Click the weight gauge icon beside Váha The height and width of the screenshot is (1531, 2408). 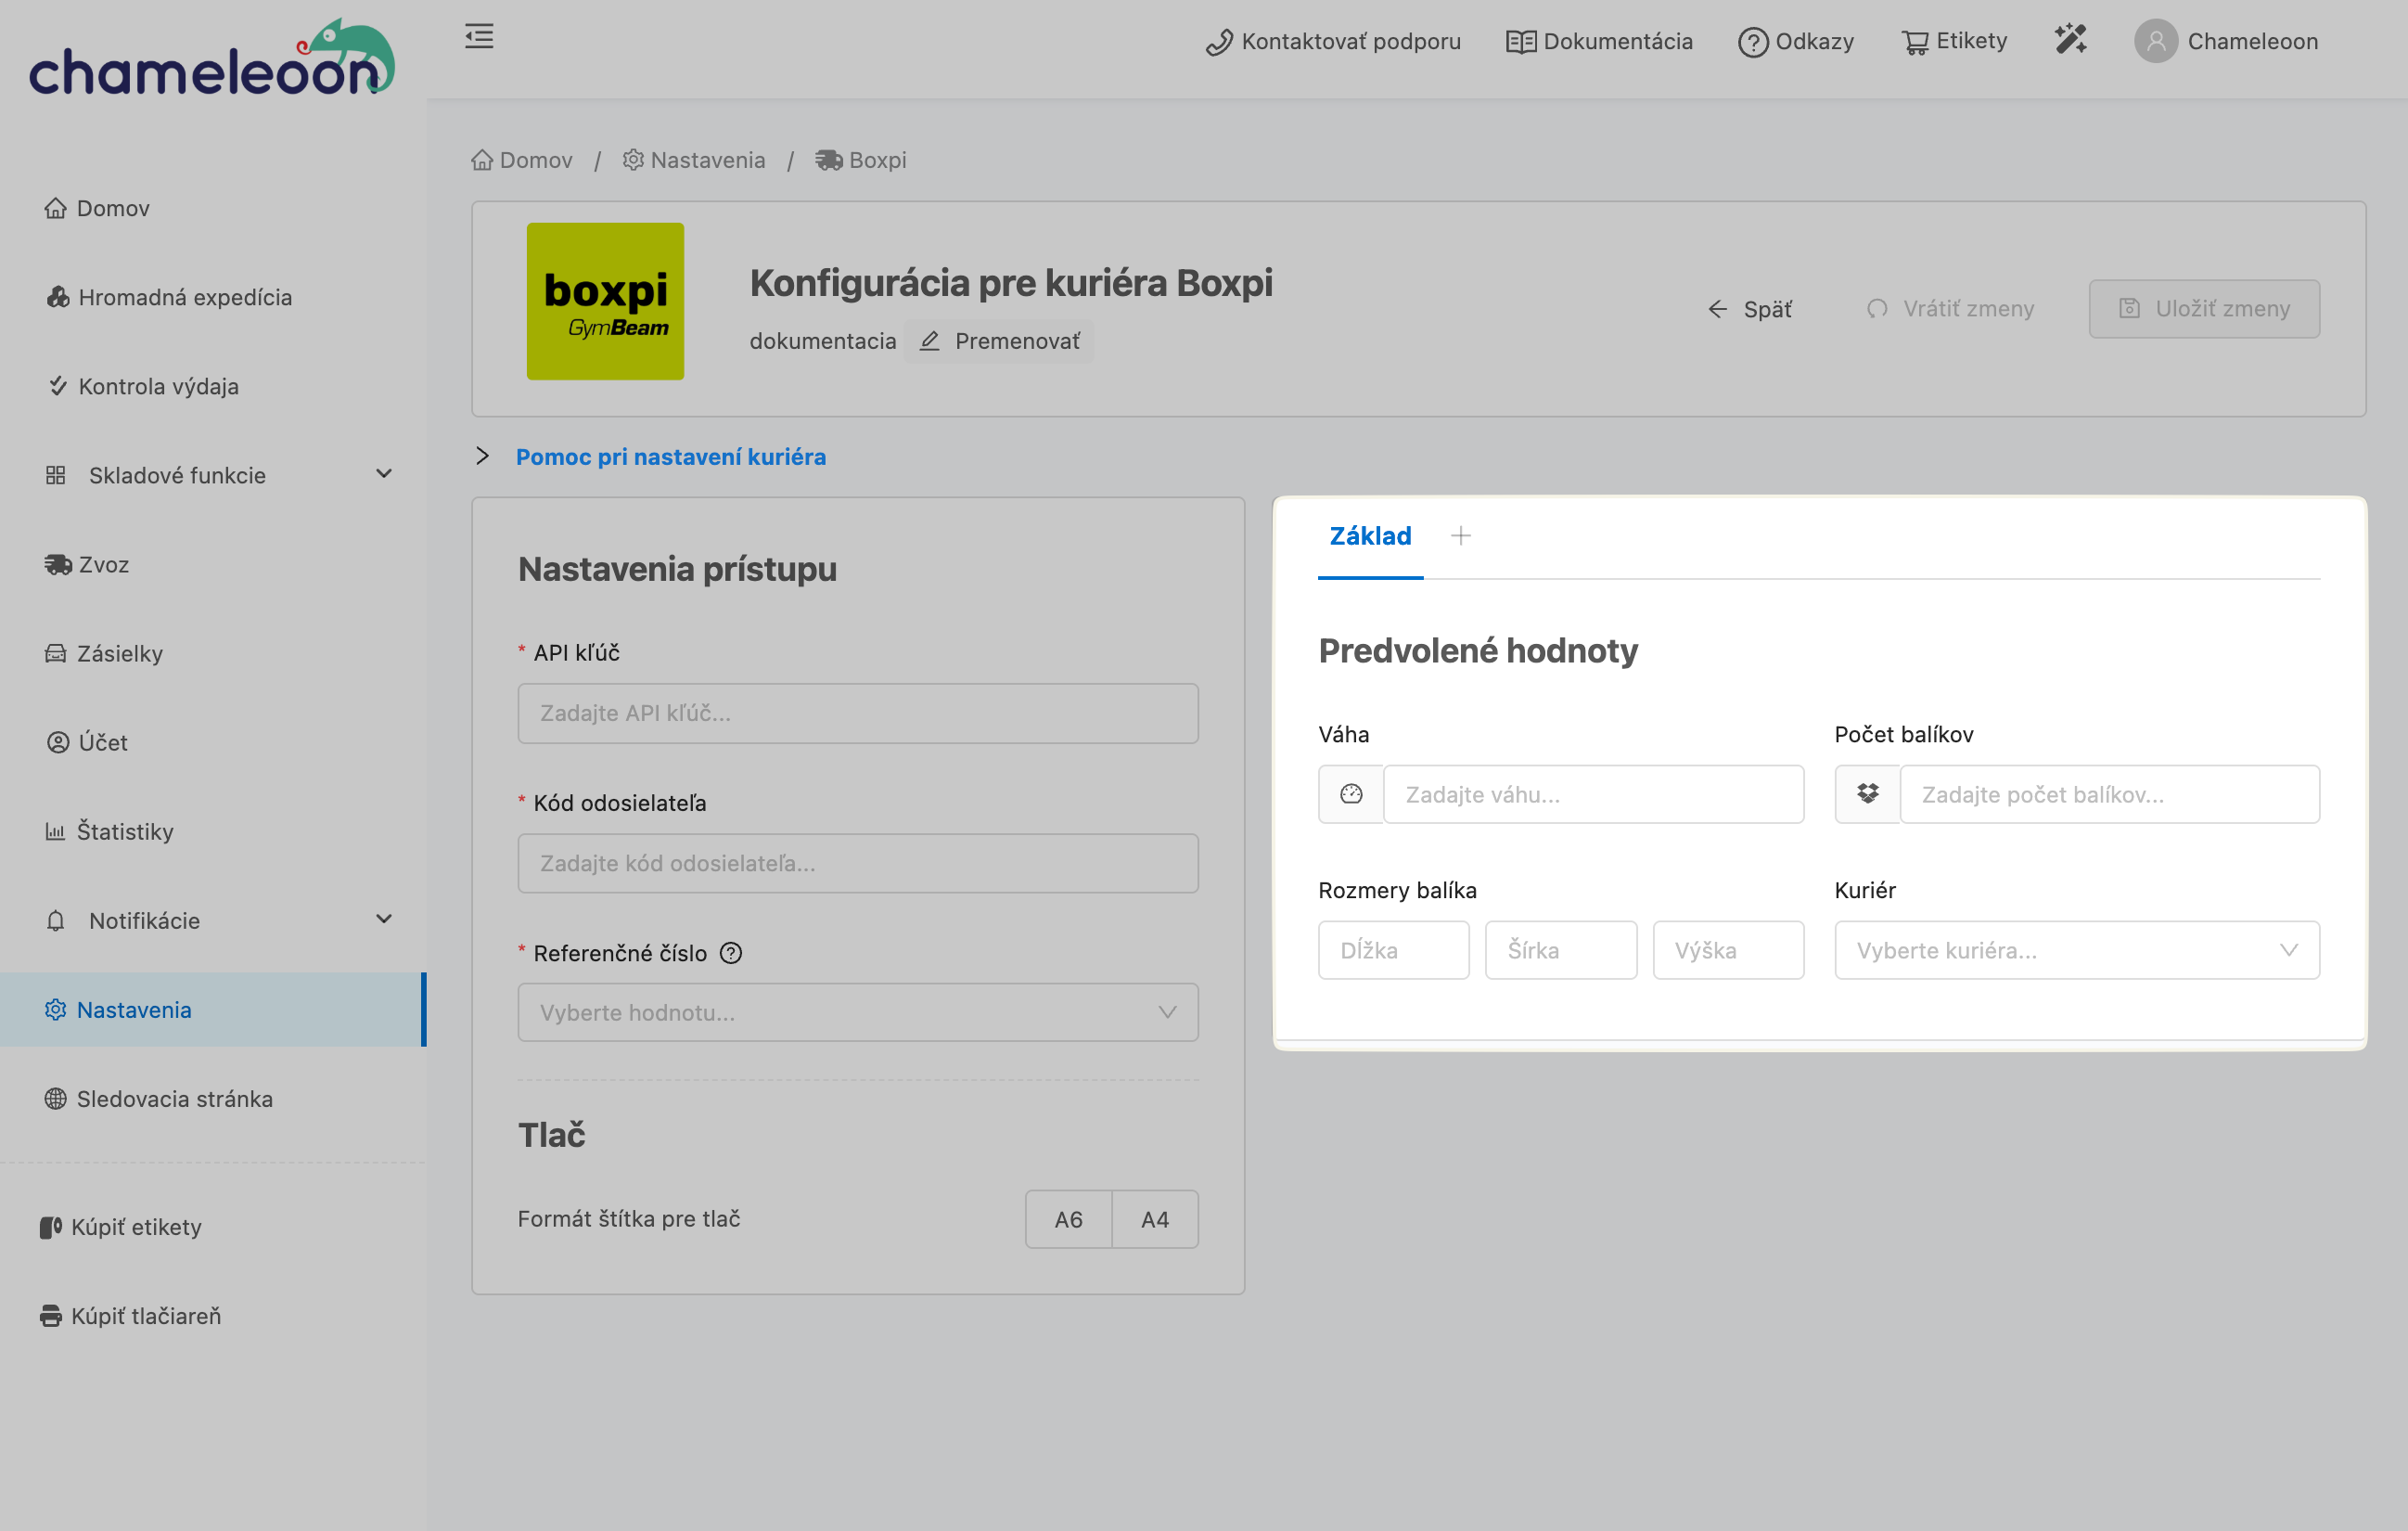(x=1350, y=794)
